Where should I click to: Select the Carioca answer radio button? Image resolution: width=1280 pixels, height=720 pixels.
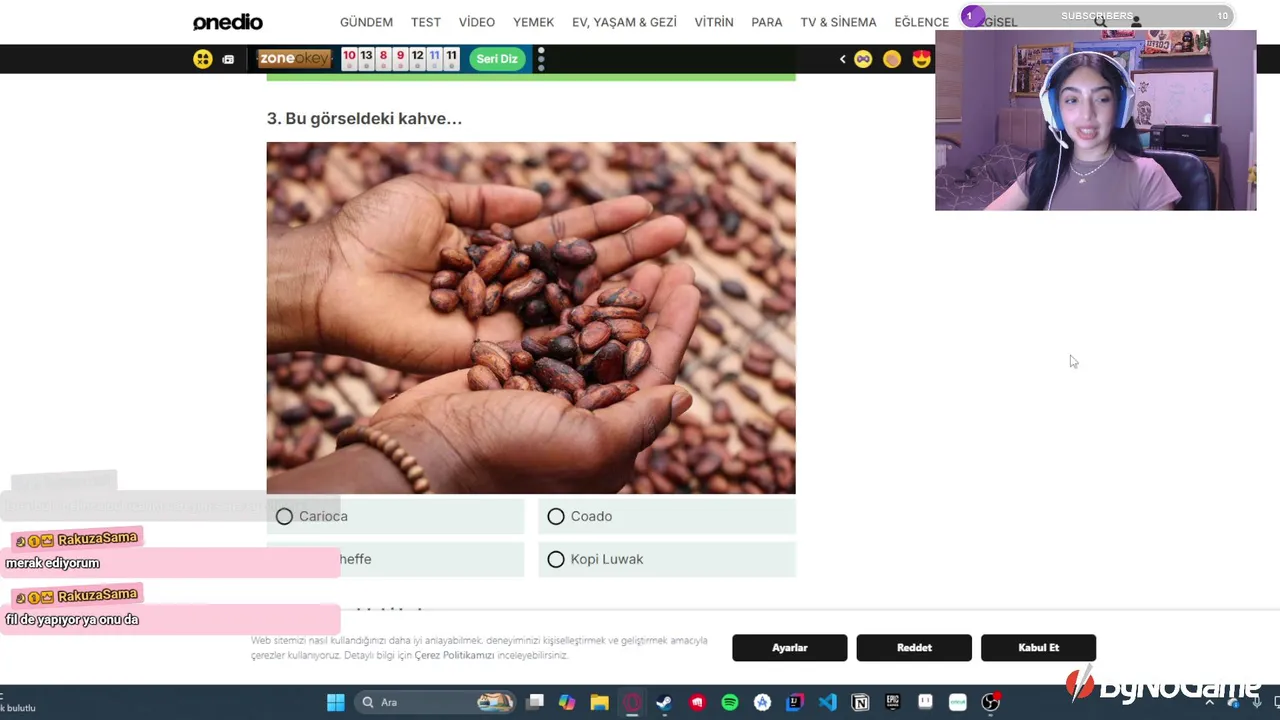(284, 516)
